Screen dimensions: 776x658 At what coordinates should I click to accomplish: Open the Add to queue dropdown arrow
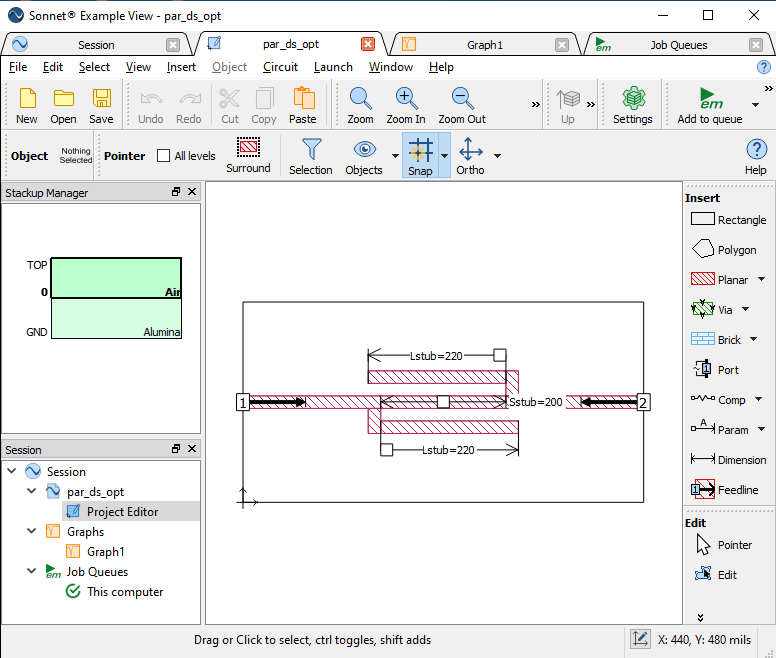755,105
